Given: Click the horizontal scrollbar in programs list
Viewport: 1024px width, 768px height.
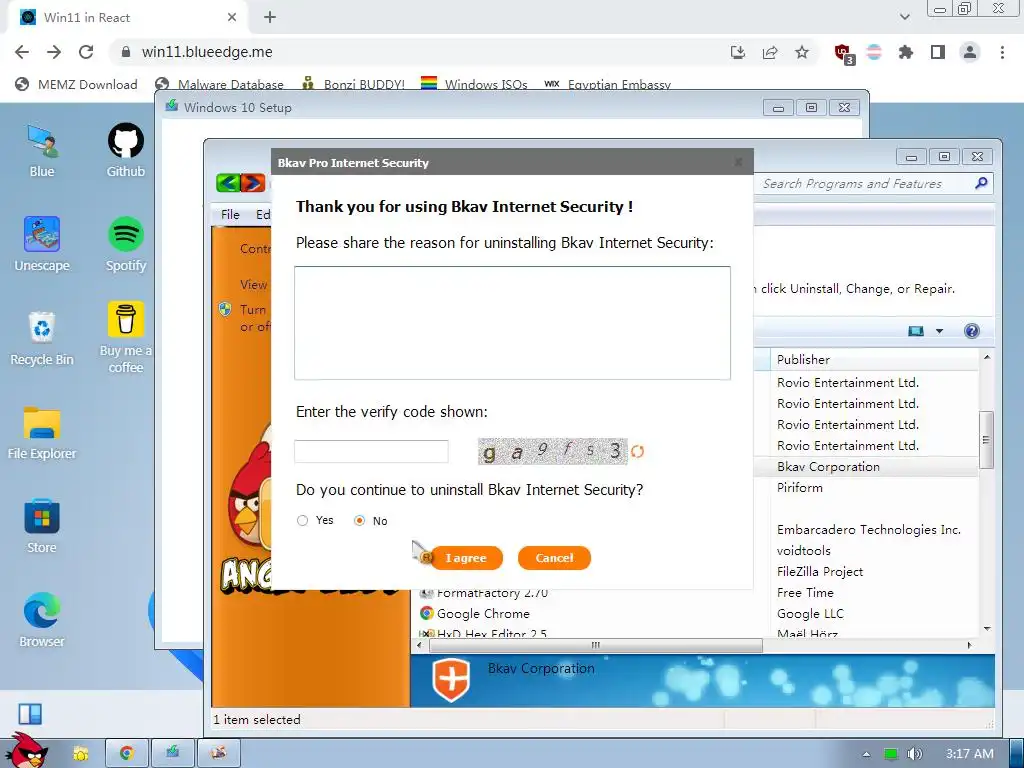Looking at the screenshot, I should (596, 645).
